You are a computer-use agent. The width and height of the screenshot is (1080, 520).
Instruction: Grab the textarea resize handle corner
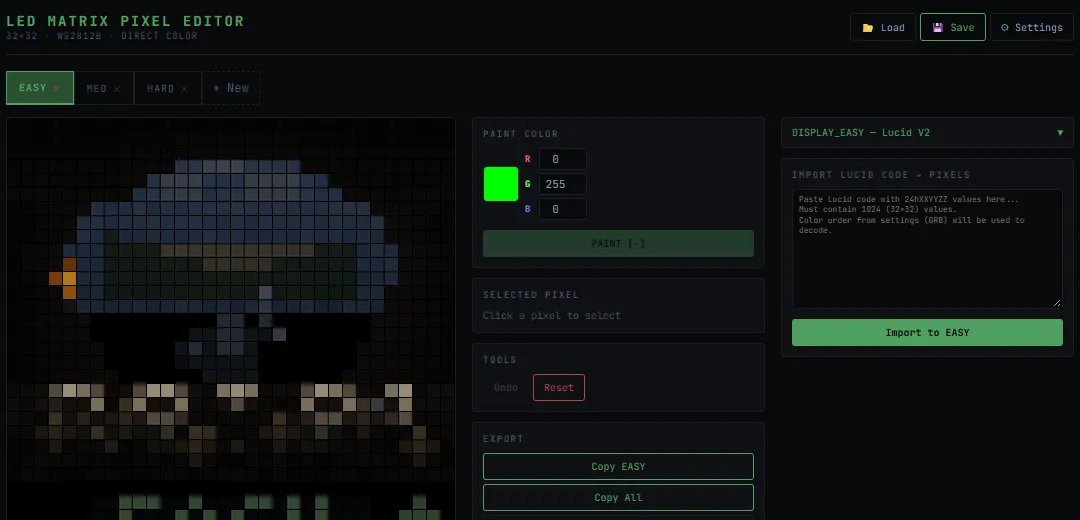point(1057,303)
